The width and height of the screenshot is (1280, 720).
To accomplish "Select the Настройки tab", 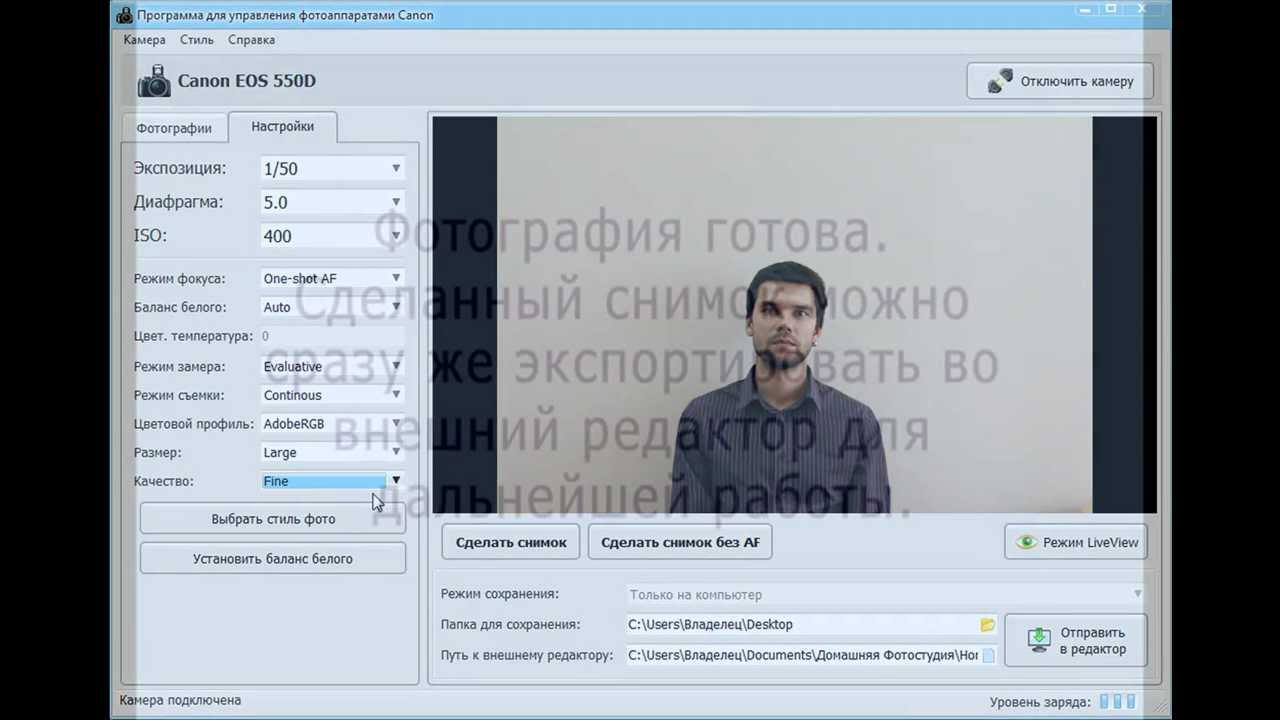I will click(x=282, y=126).
